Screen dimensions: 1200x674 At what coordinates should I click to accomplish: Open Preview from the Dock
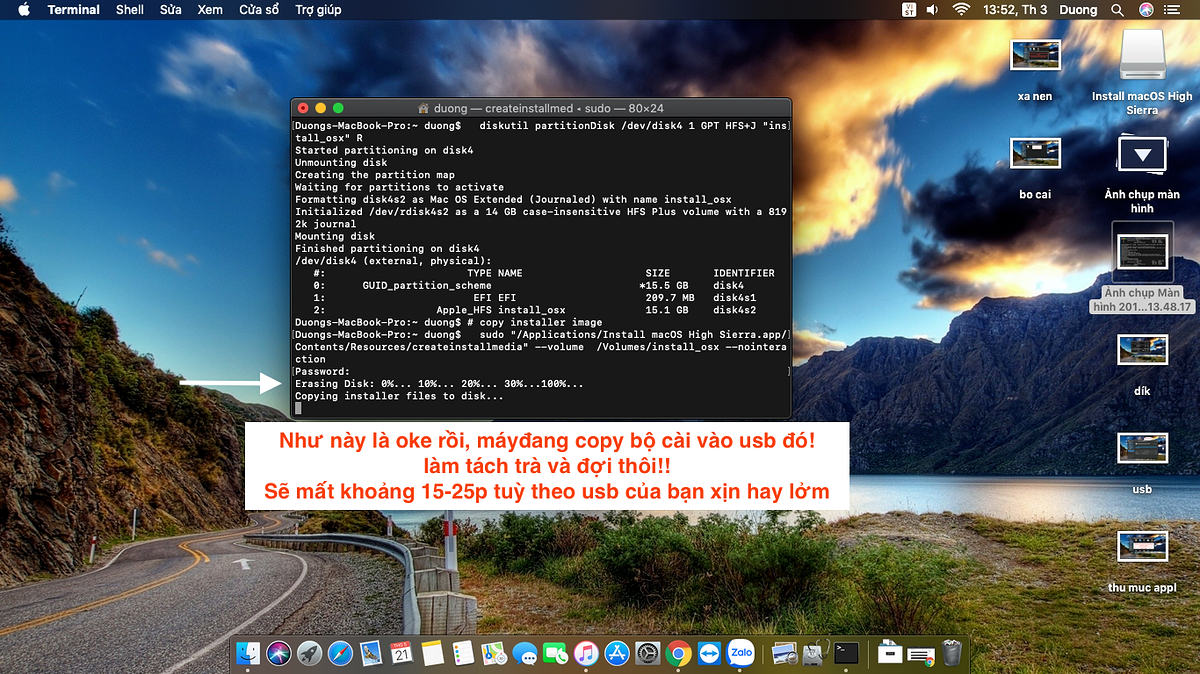784,653
